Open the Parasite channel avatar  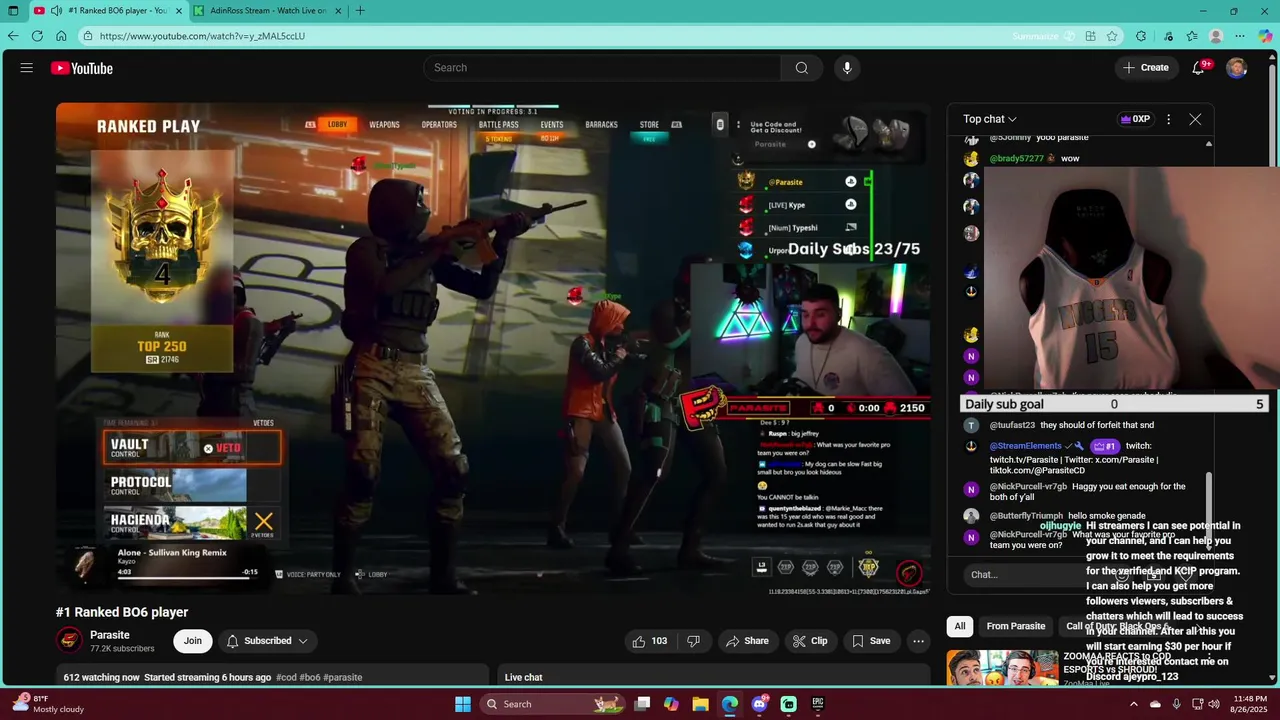(69, 641)
